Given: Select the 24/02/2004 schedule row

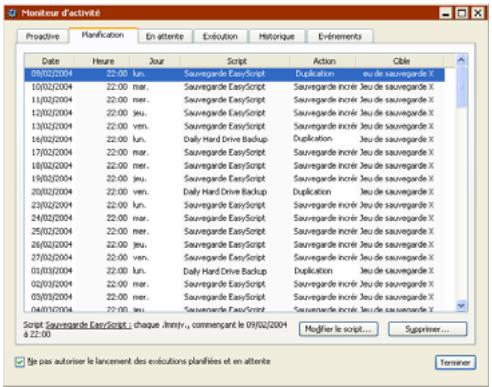Looking at the screenshot, I should 234,218.
